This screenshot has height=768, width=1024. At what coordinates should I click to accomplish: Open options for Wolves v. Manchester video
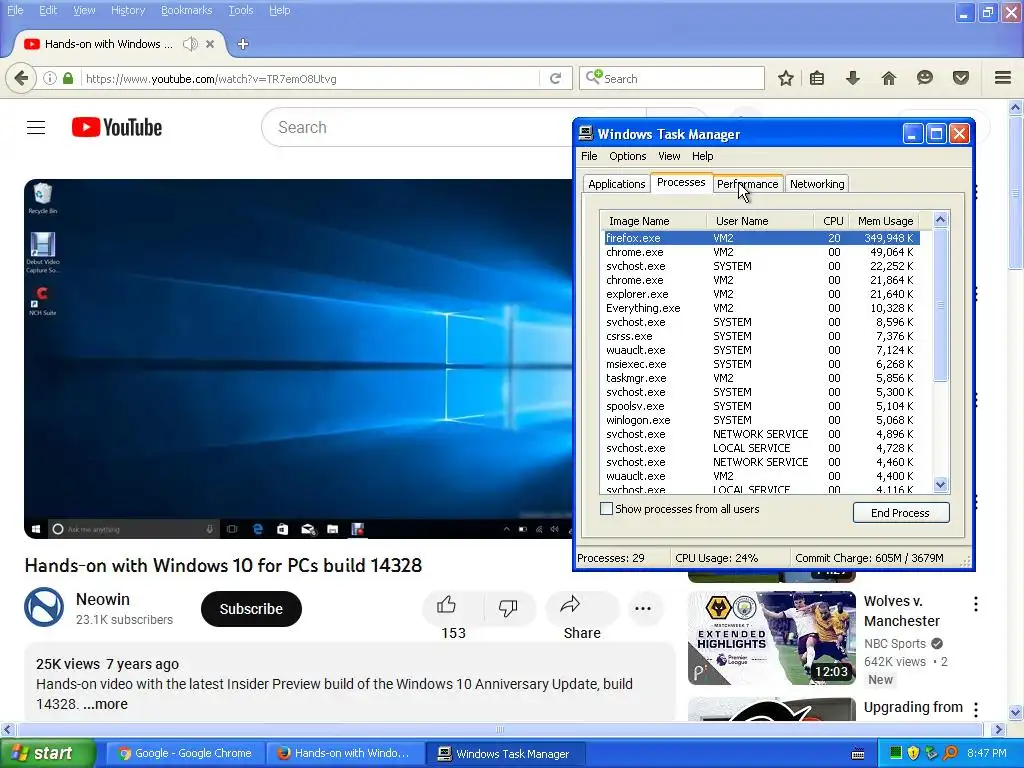[976, 604]
